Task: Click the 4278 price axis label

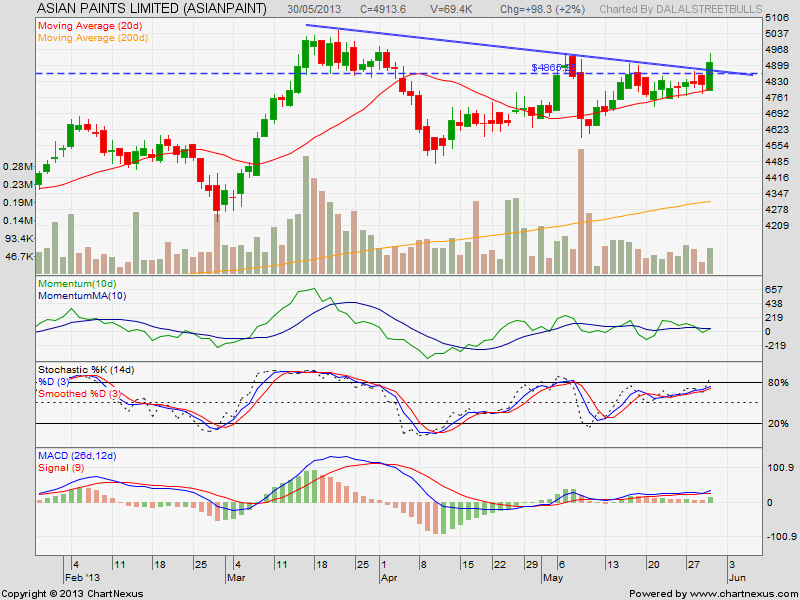Action: tap(778, 209)
